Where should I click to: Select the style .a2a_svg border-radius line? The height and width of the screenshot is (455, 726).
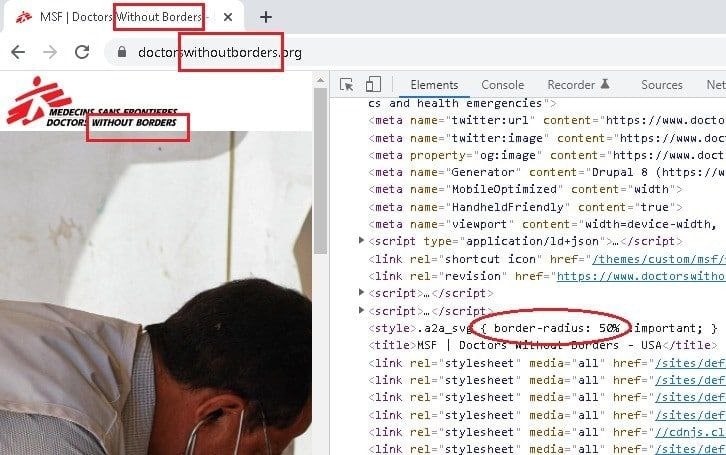point(543,328)
